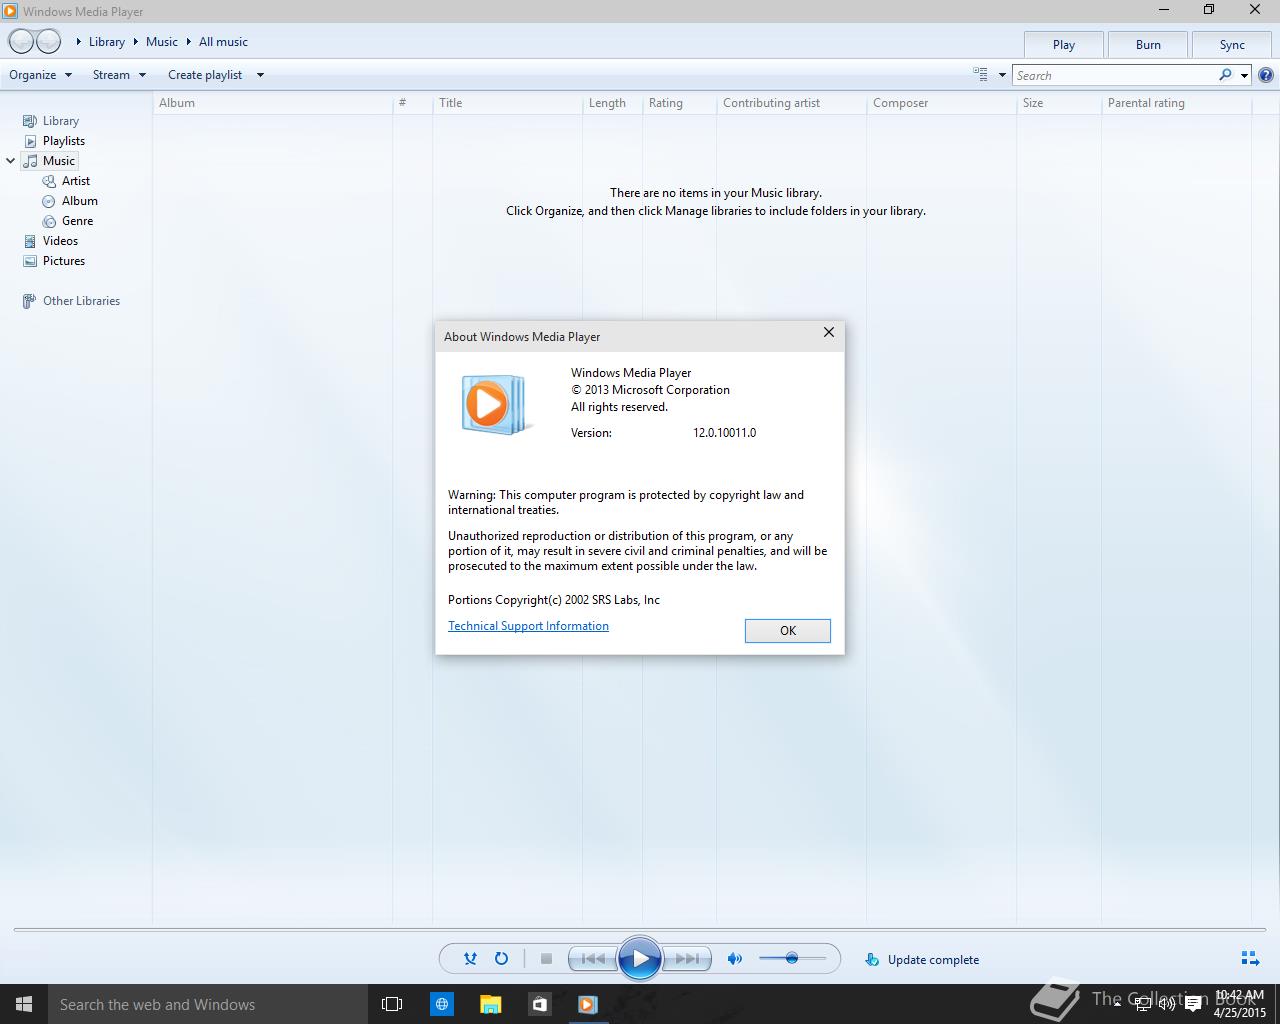
Task: Click the taskbar search box
Action: (x=208, y=1004)
